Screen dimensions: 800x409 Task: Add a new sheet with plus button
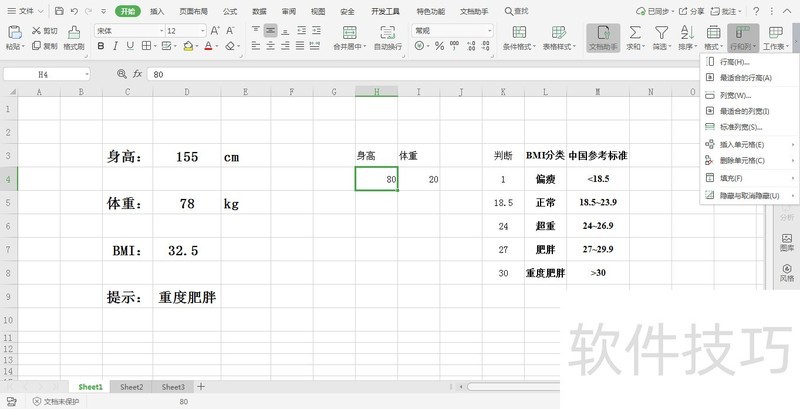(x=201, y=387)
